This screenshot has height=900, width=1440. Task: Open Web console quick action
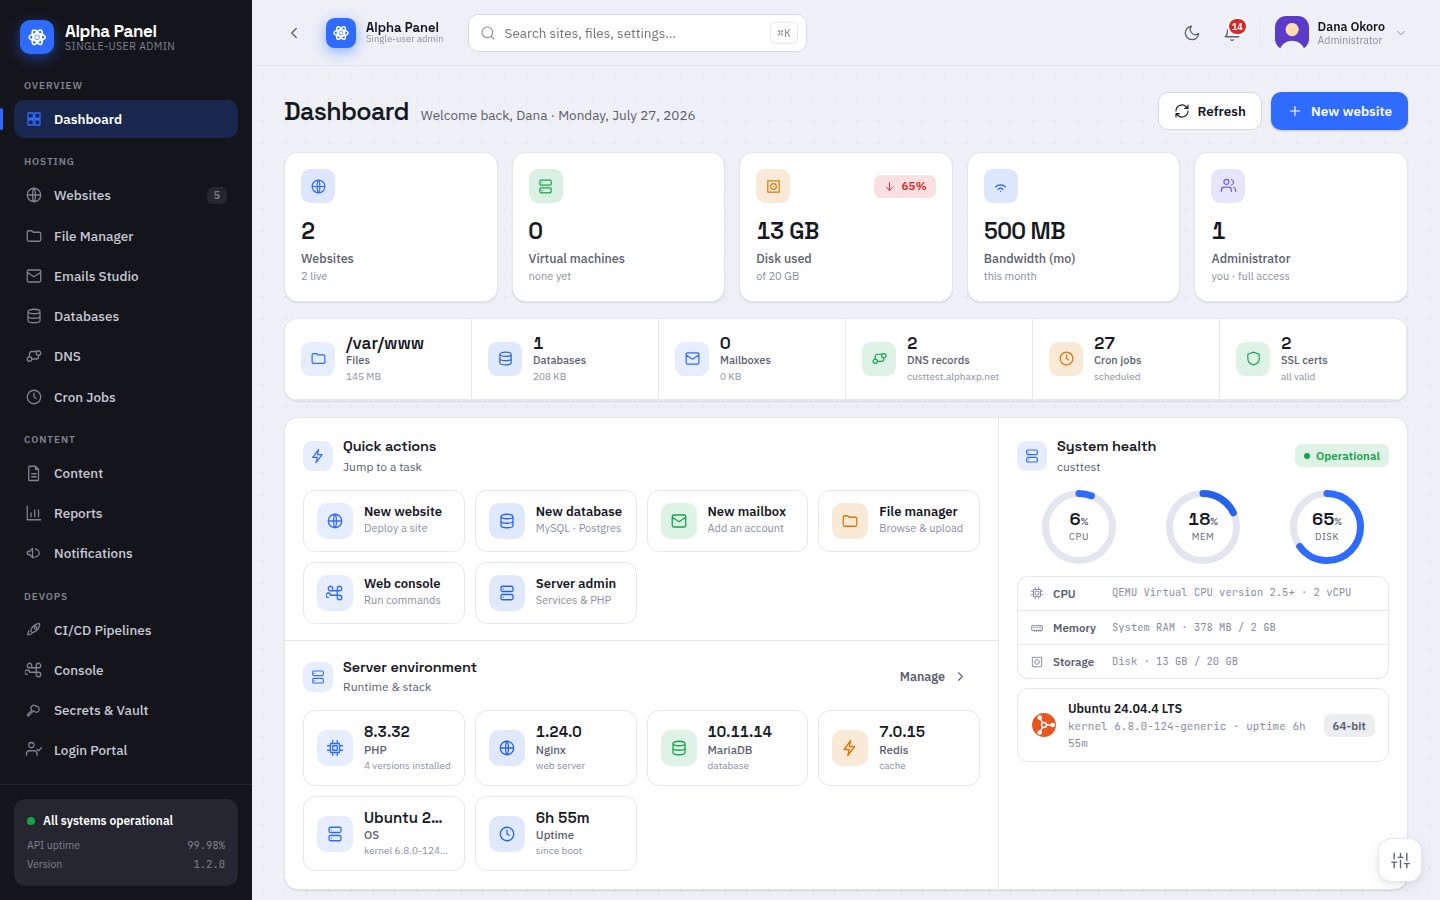click(x=384, y=593)
